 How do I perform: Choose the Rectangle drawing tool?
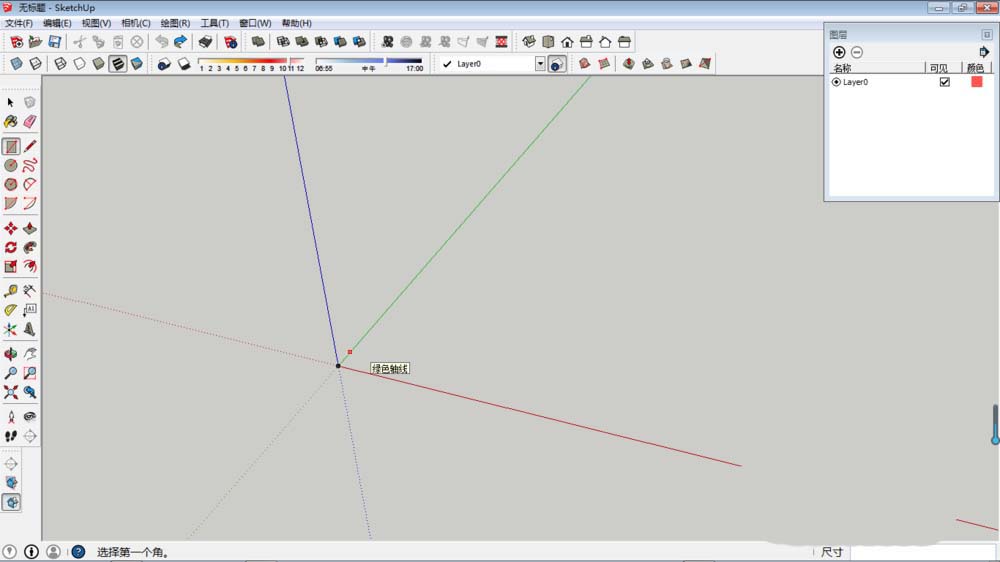tap(11, 146)
